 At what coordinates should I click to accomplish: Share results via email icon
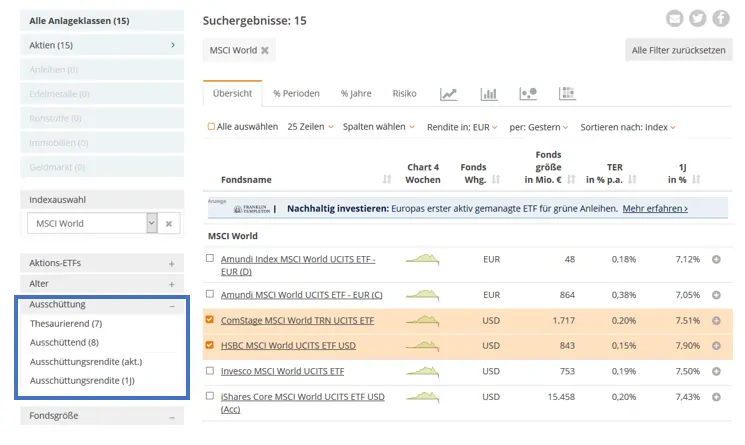click(x=674, y=19)
